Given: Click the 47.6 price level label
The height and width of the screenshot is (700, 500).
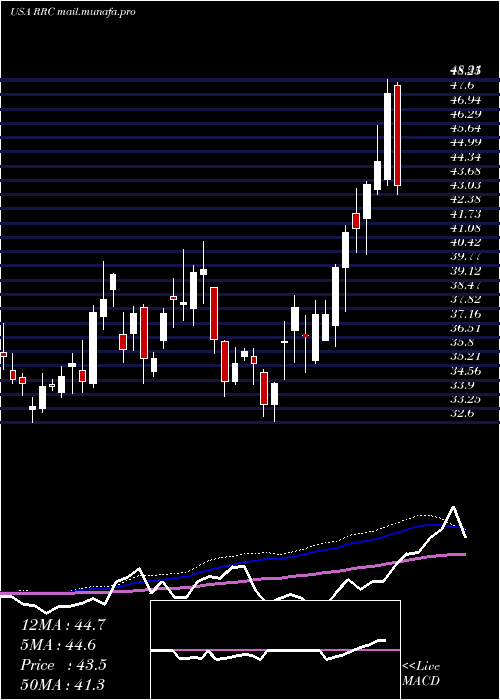Looking at the screenshot, I should tap(462, 85).
